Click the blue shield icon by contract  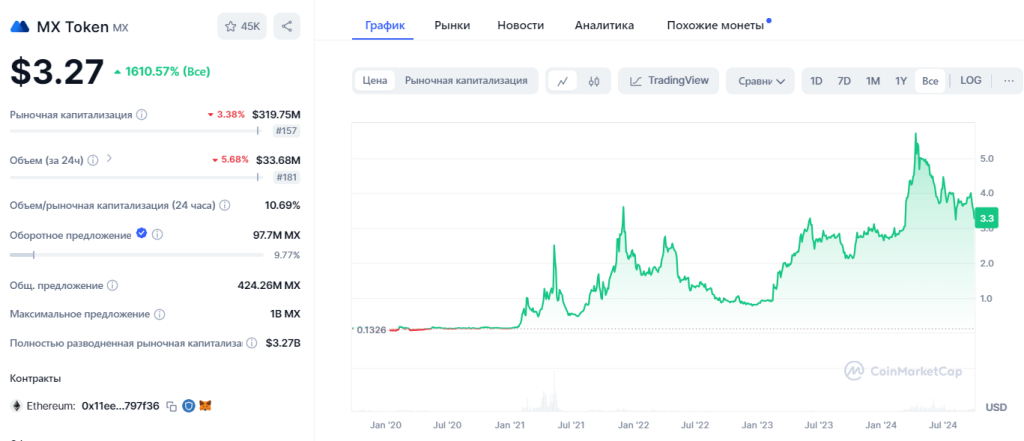click(189, 406)
